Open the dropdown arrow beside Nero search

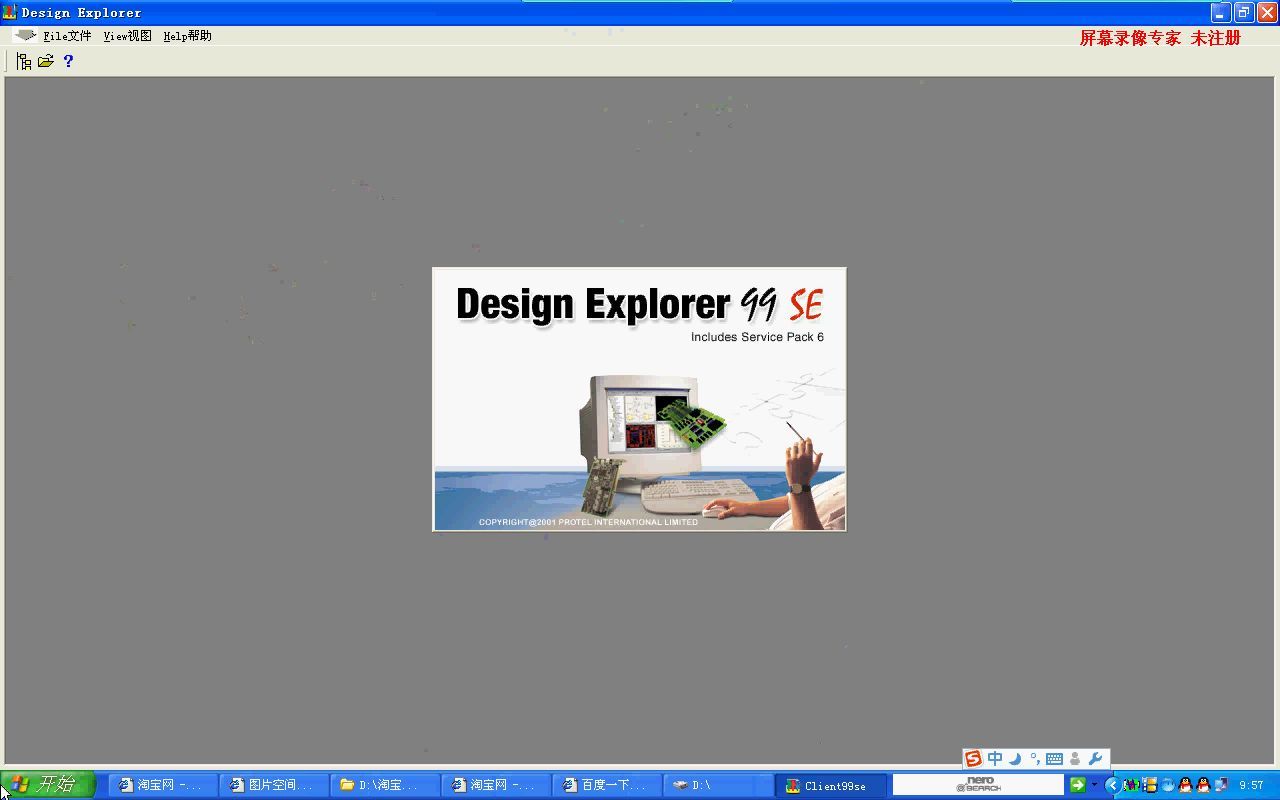[x=1094, y=785]
